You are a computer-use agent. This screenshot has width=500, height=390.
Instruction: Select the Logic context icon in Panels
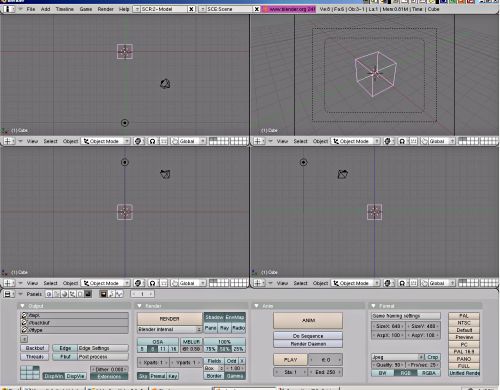[x=49, y=294]
